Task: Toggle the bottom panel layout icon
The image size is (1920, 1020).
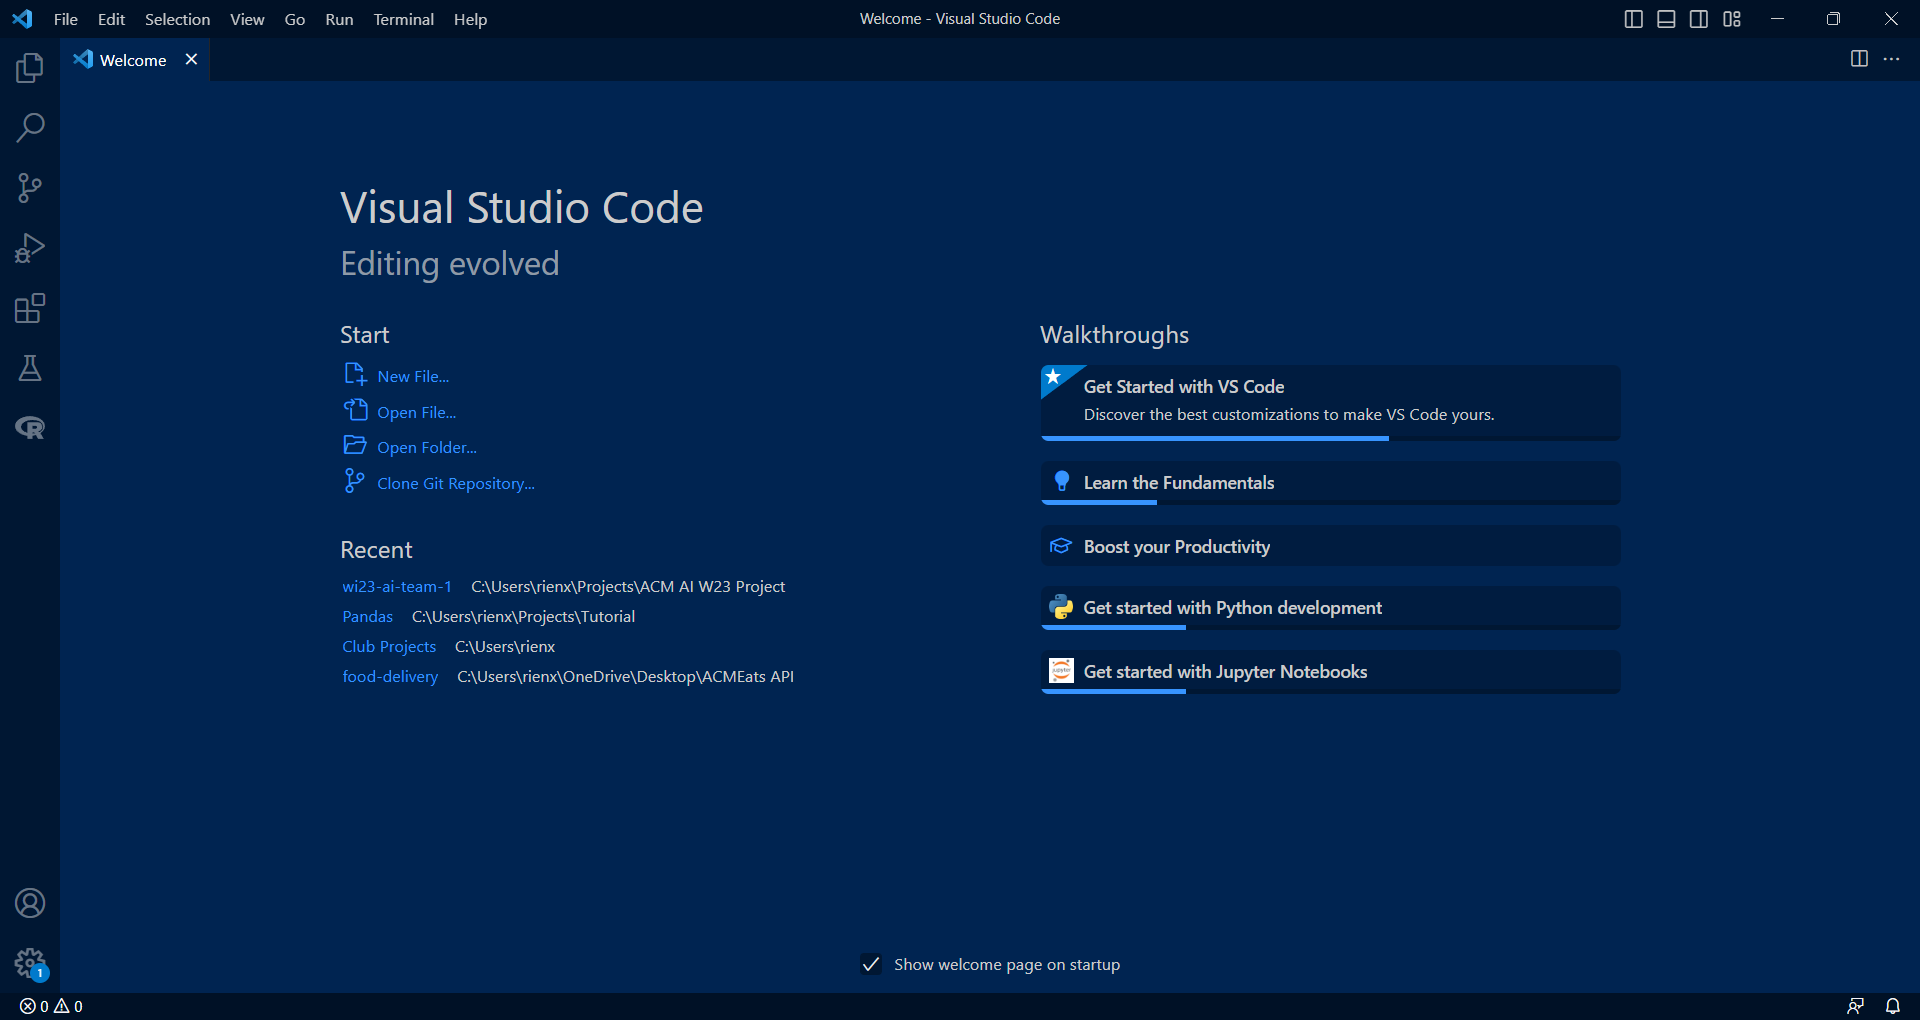Action: 1666,19
